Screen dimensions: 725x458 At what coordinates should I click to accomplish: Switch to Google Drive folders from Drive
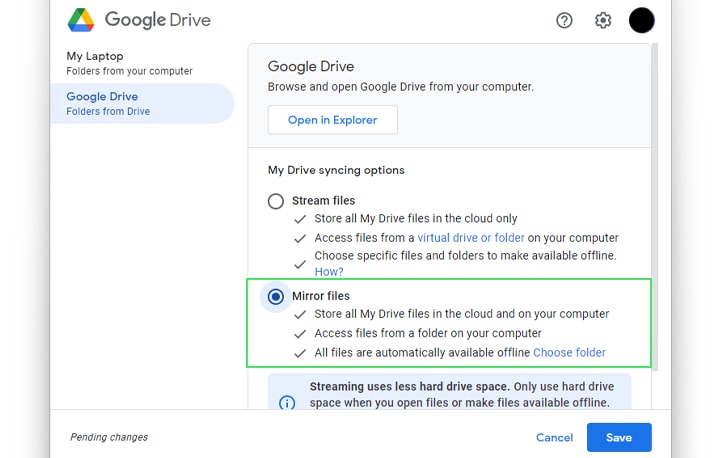pos(142,104)
